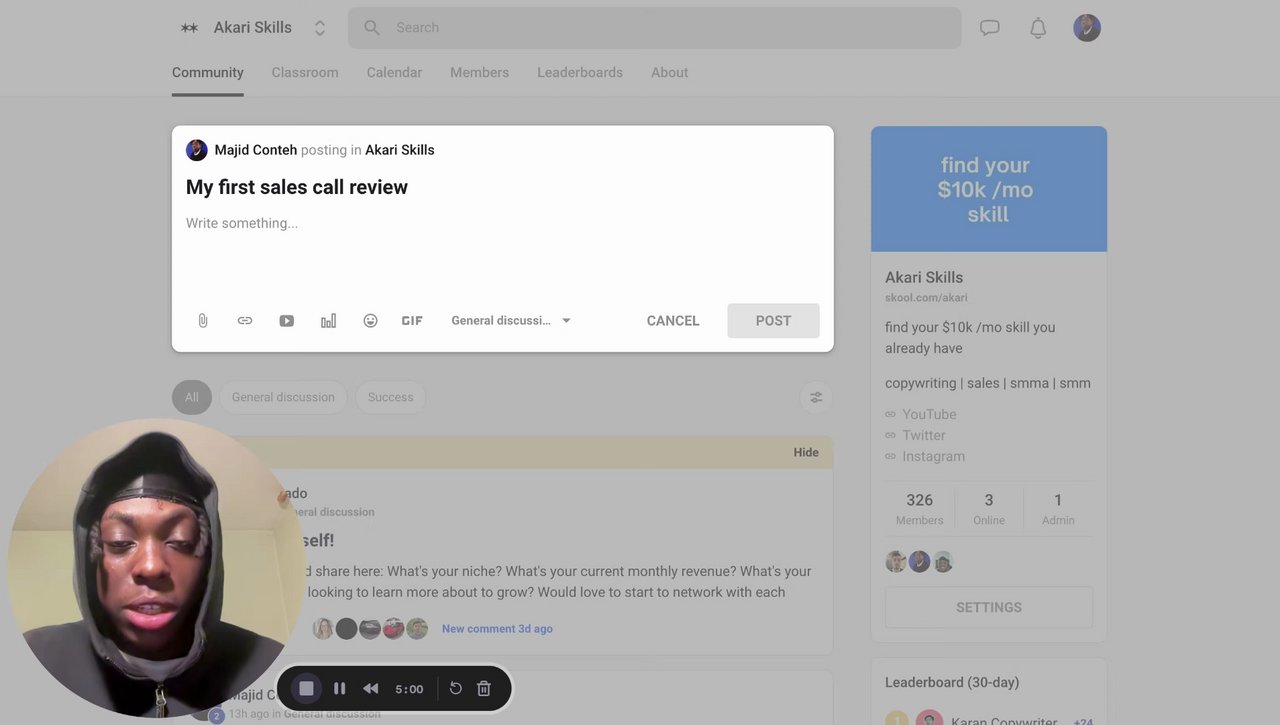Open the Twitter link in sidebar
The width and height of the screenshot is (1280, 725).
[x=924, y=435]
